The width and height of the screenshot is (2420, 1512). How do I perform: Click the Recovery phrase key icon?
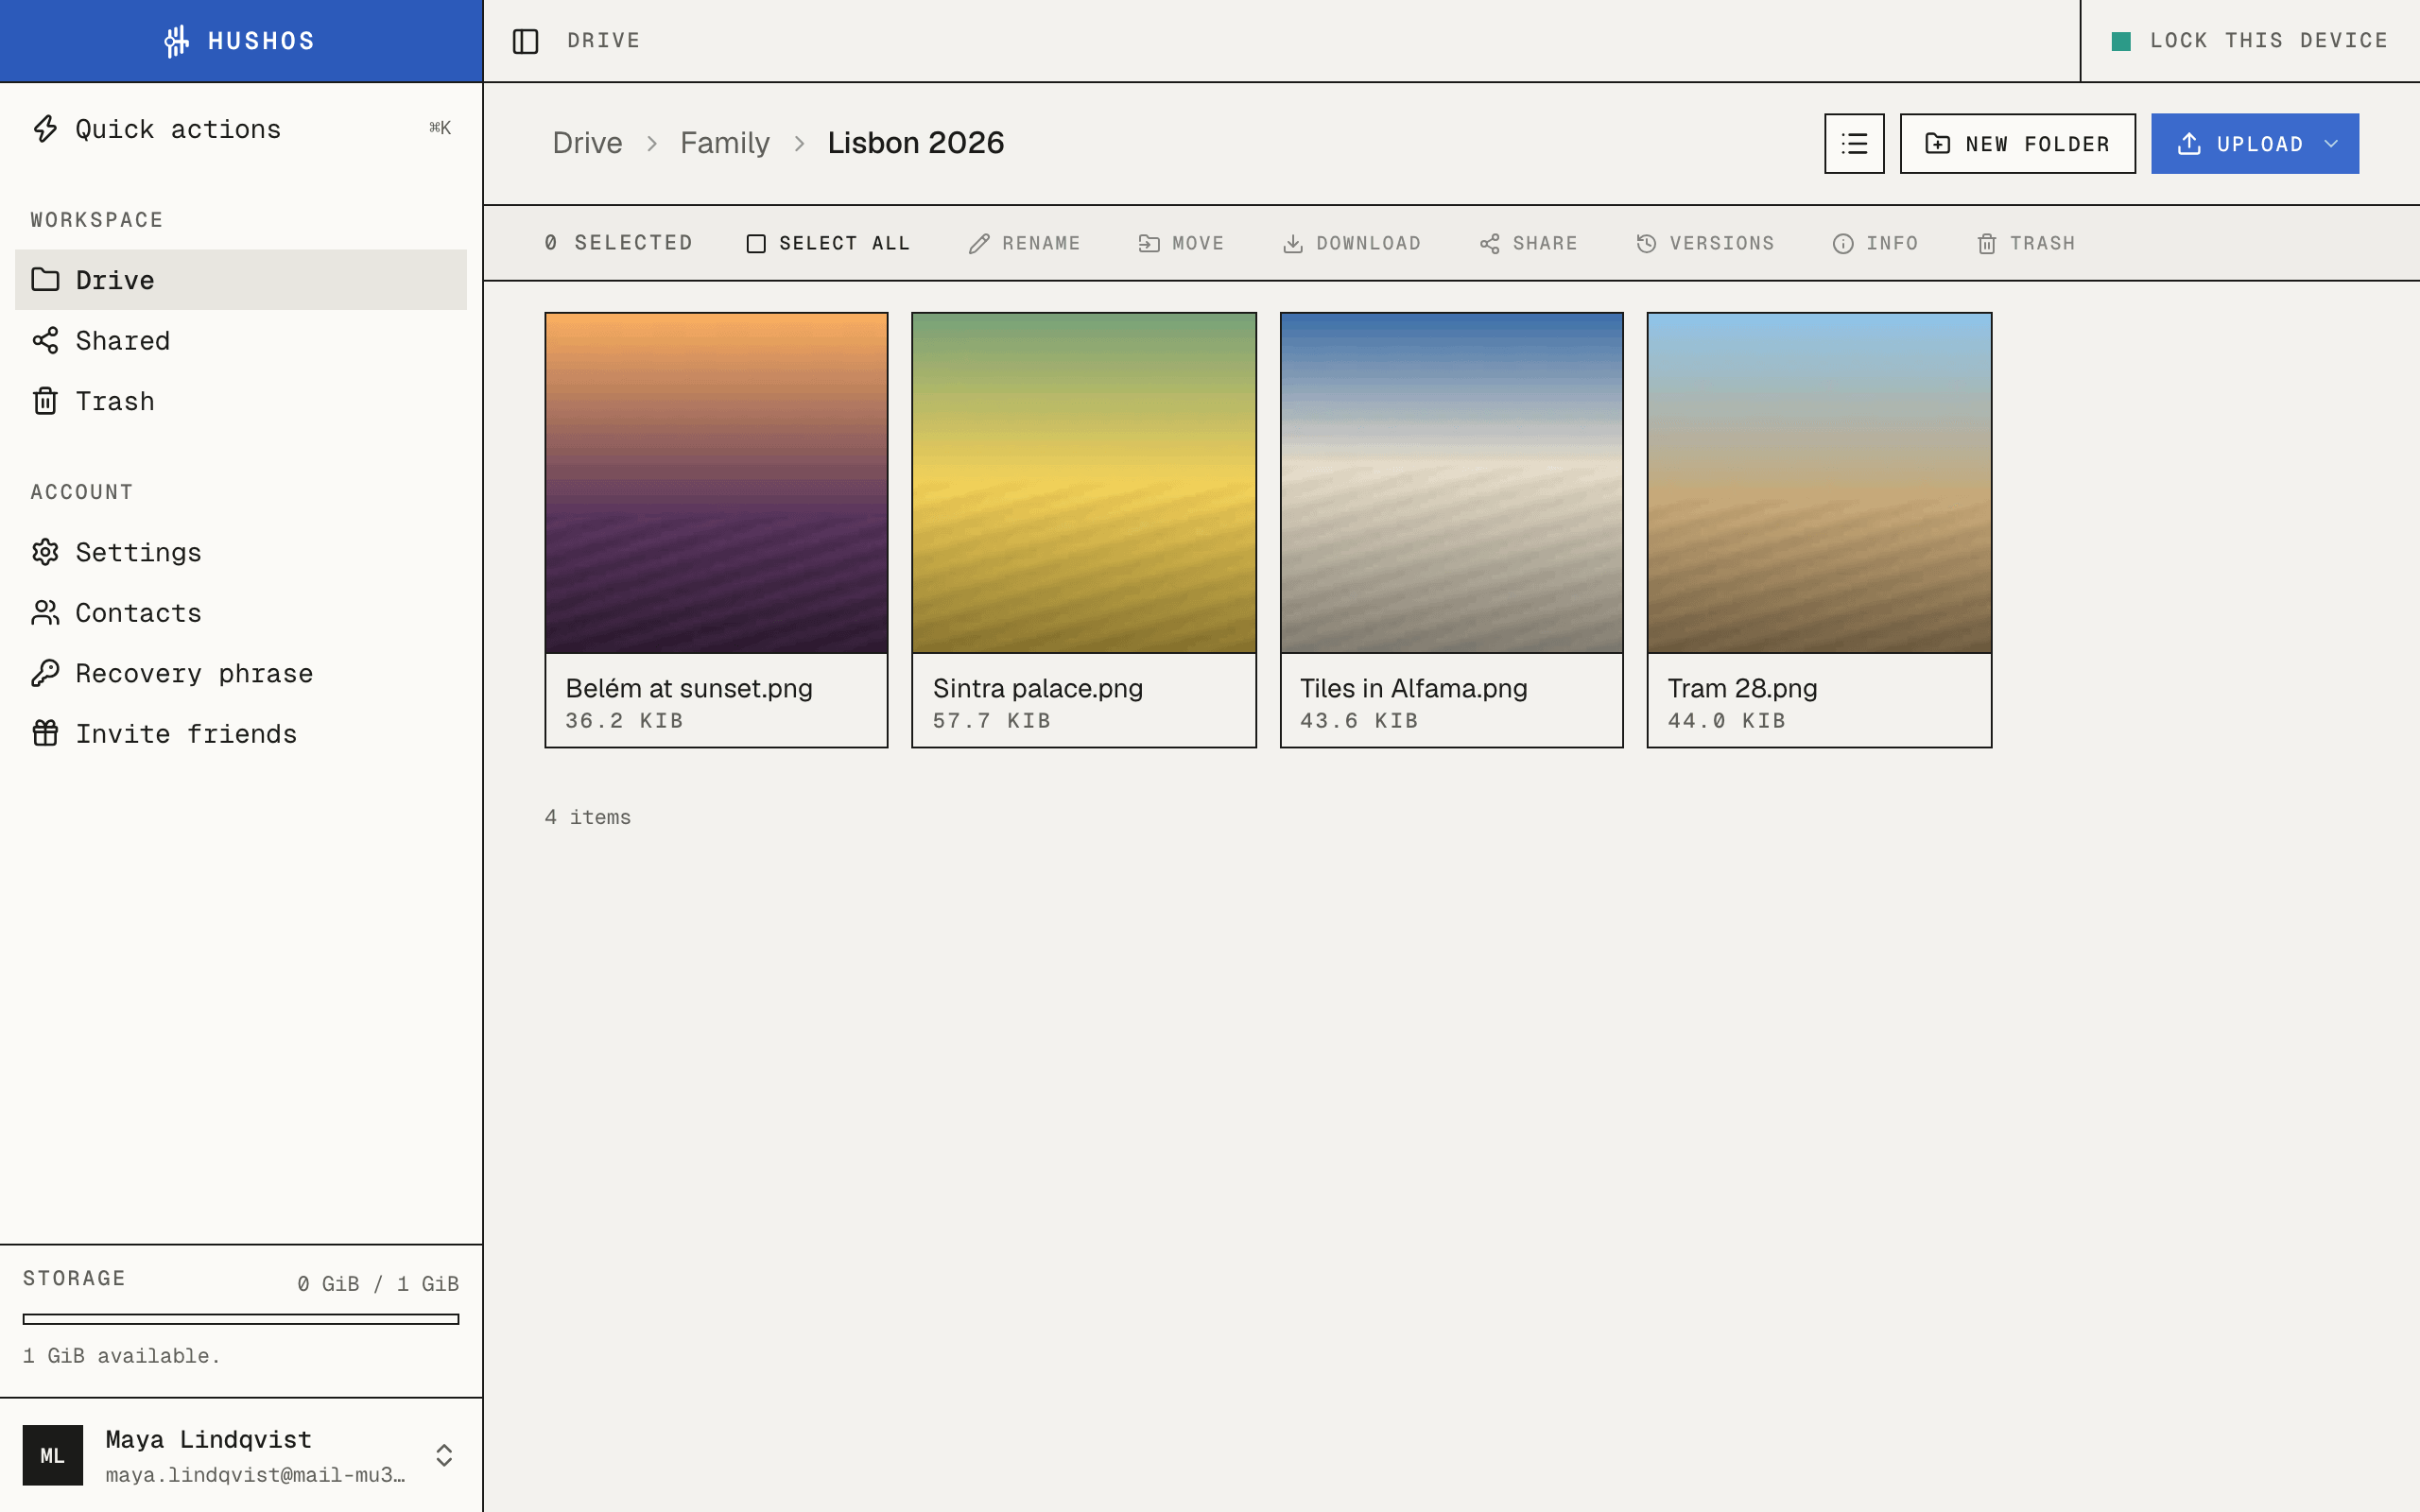point(45,673)
